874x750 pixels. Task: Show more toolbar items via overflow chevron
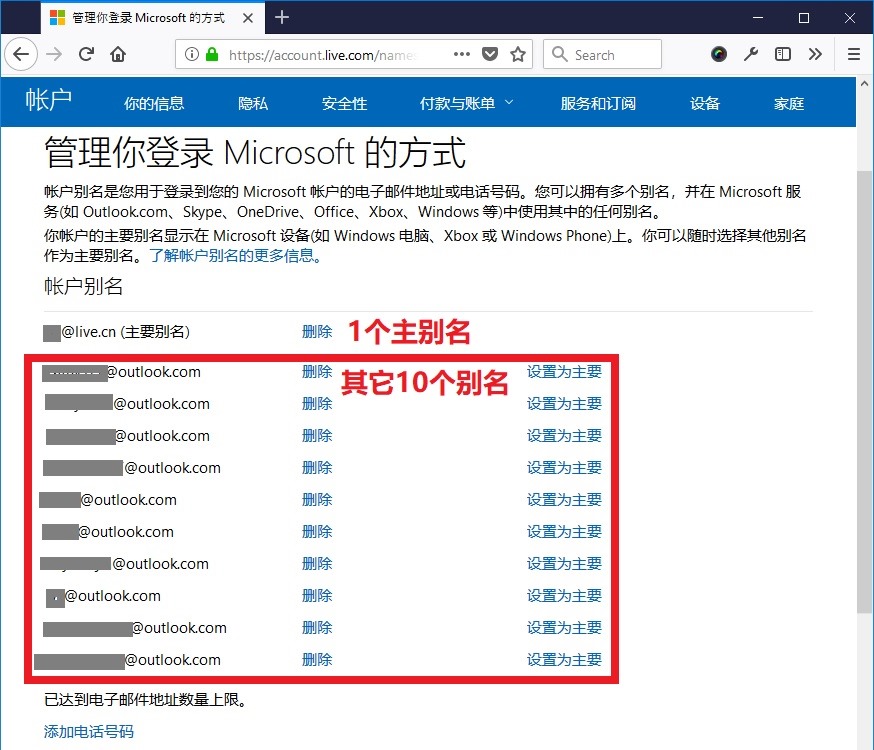click(x=816, y=54)
